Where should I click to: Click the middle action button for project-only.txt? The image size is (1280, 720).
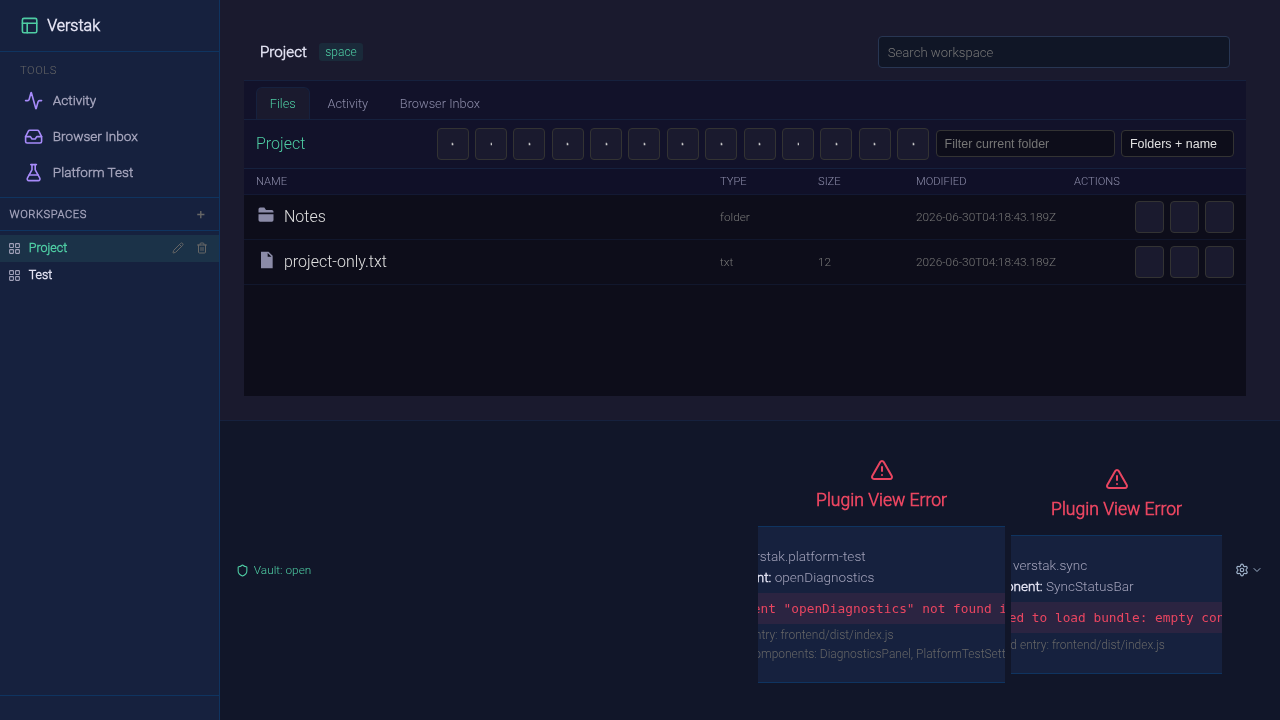(1184, 262)
